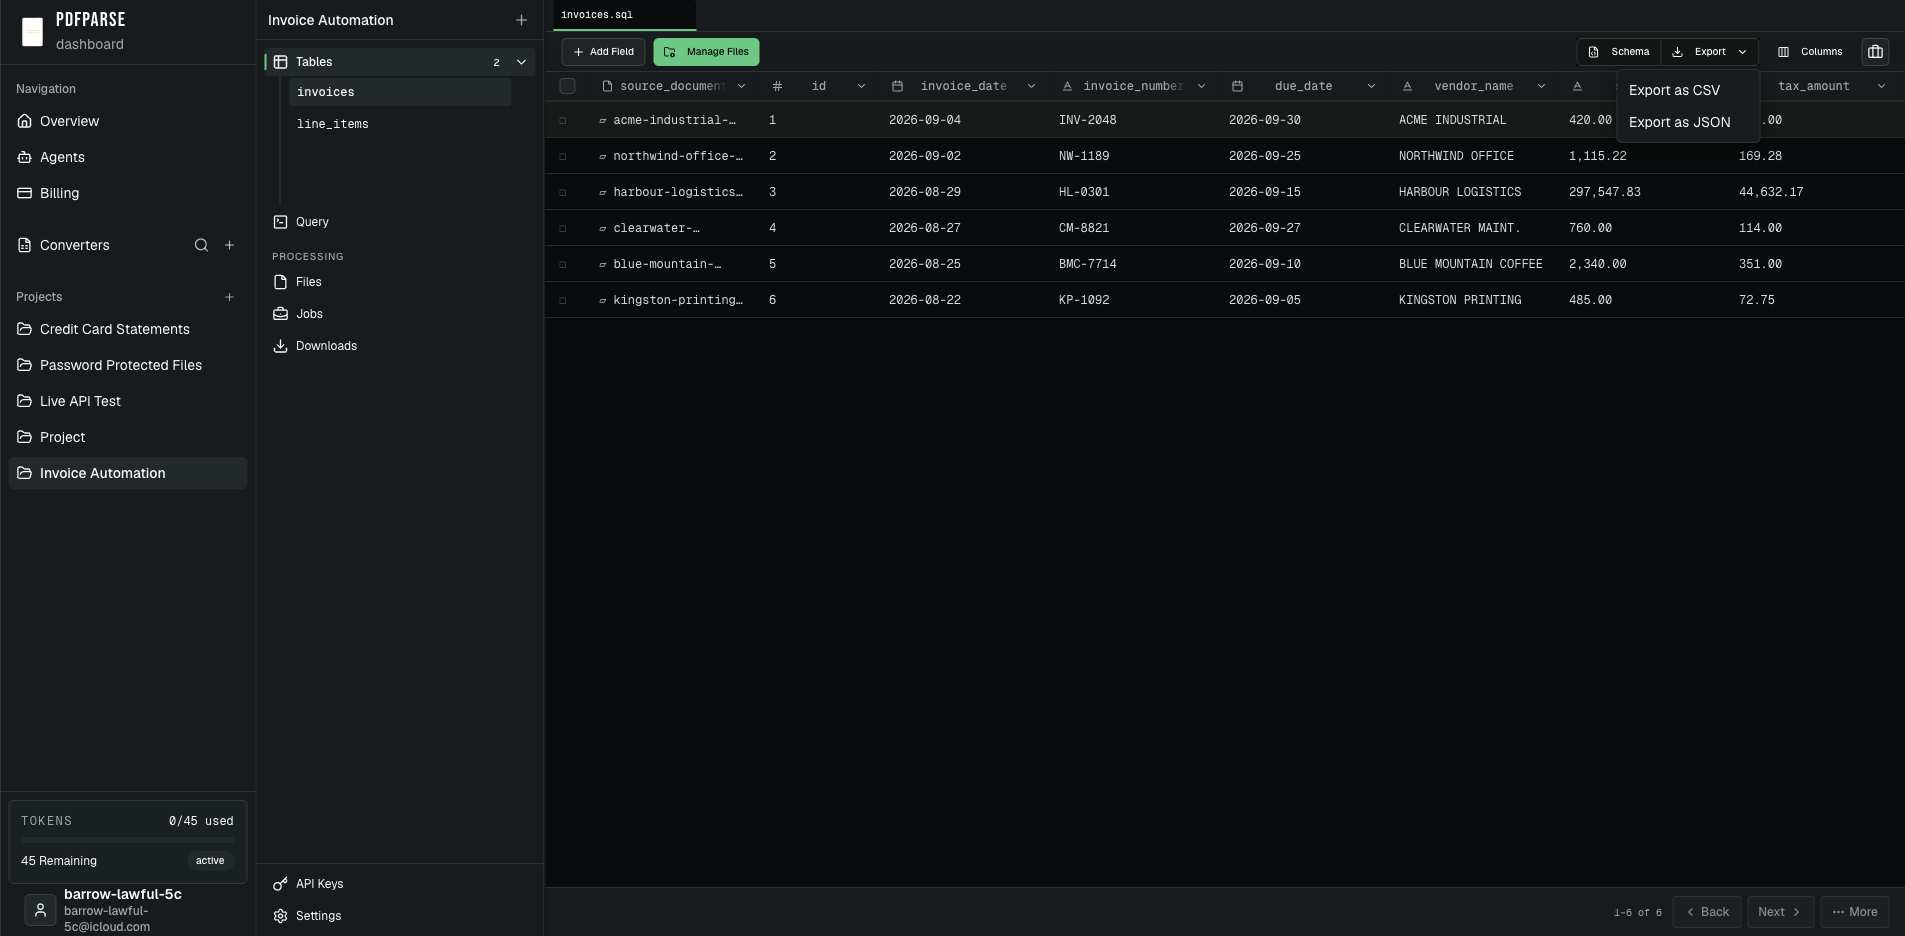1905x936 pixels.
Task: Open the Columns selector
Action: 1810,52
